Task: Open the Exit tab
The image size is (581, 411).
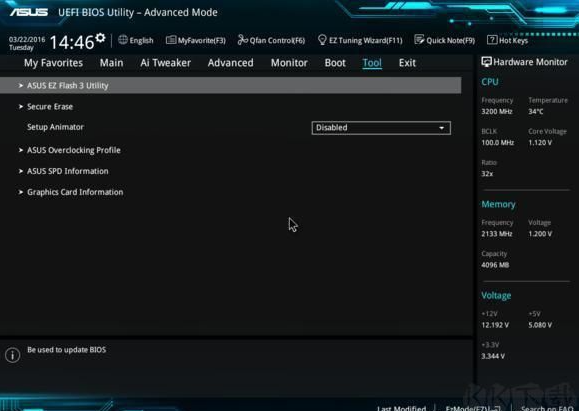Action: click(x=407, y=63)
